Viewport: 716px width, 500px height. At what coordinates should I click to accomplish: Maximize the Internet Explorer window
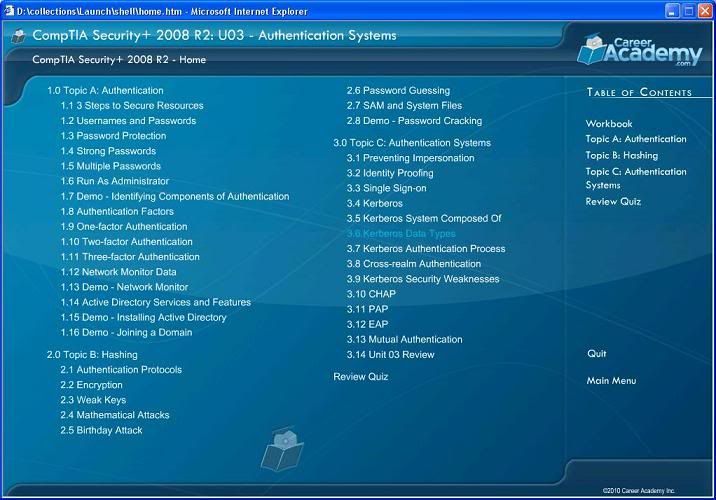(689, 11)
